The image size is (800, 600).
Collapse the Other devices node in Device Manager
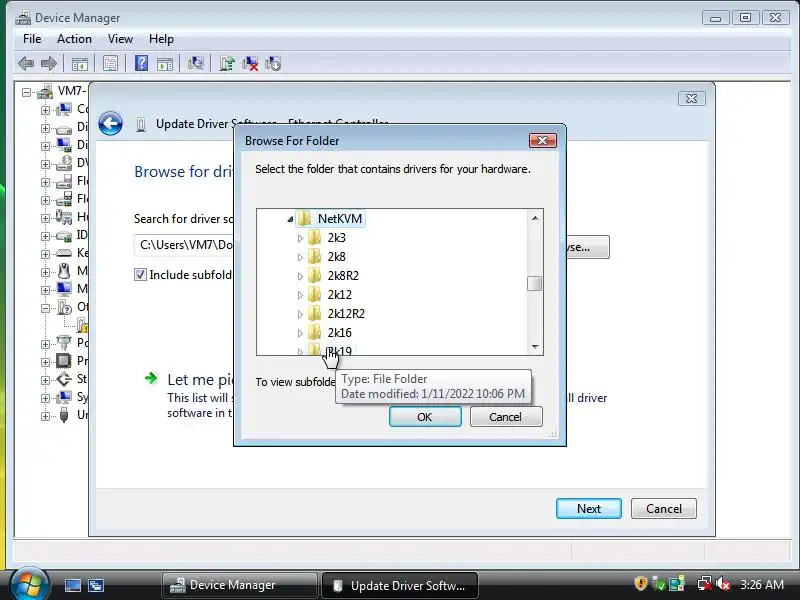[45, 308]
